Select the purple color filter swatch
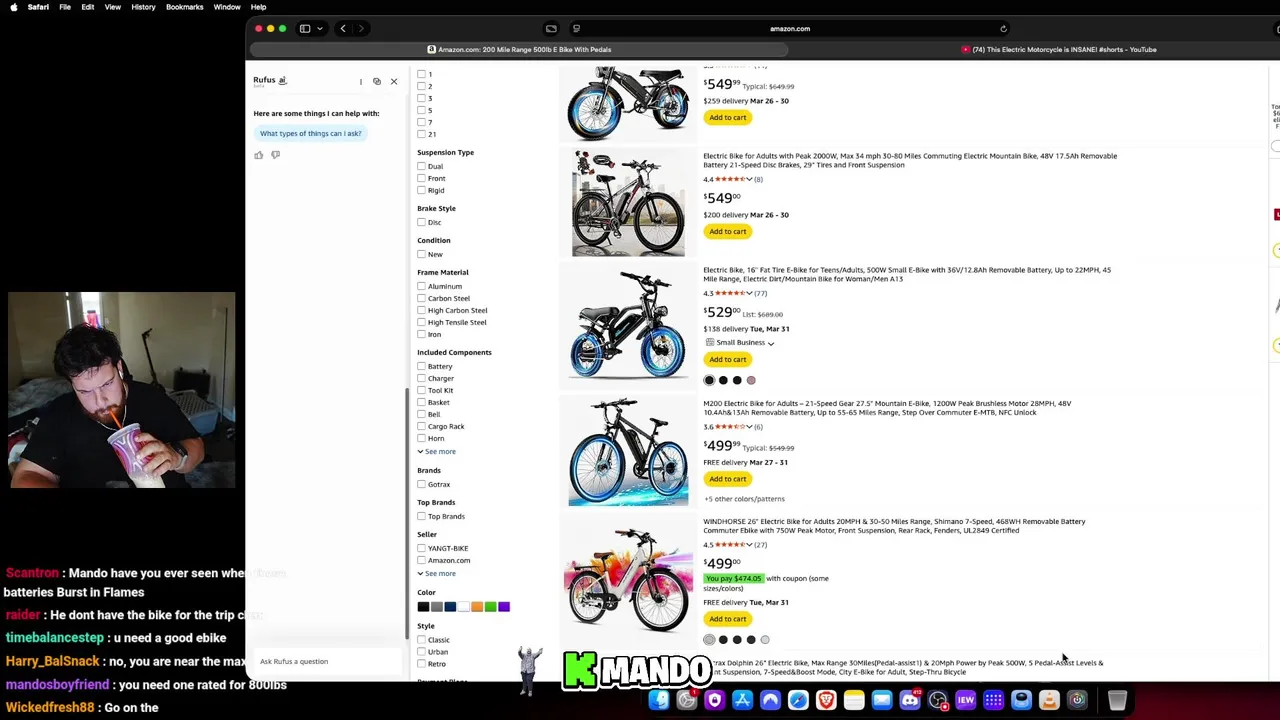Image resolution: width=1280 pixels, height=720 pixels. click(x=504, y=607)
